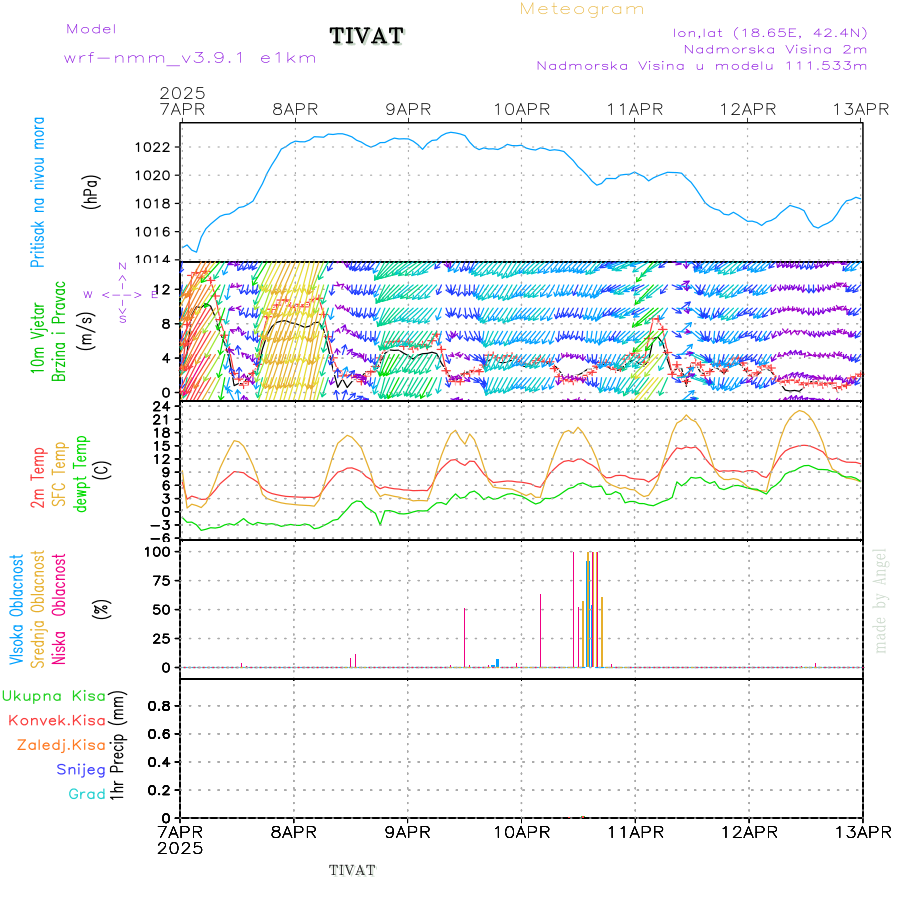Click the green "Ukupna Kisa" legend label
The image size is (900, 900).
click(54, 696)
